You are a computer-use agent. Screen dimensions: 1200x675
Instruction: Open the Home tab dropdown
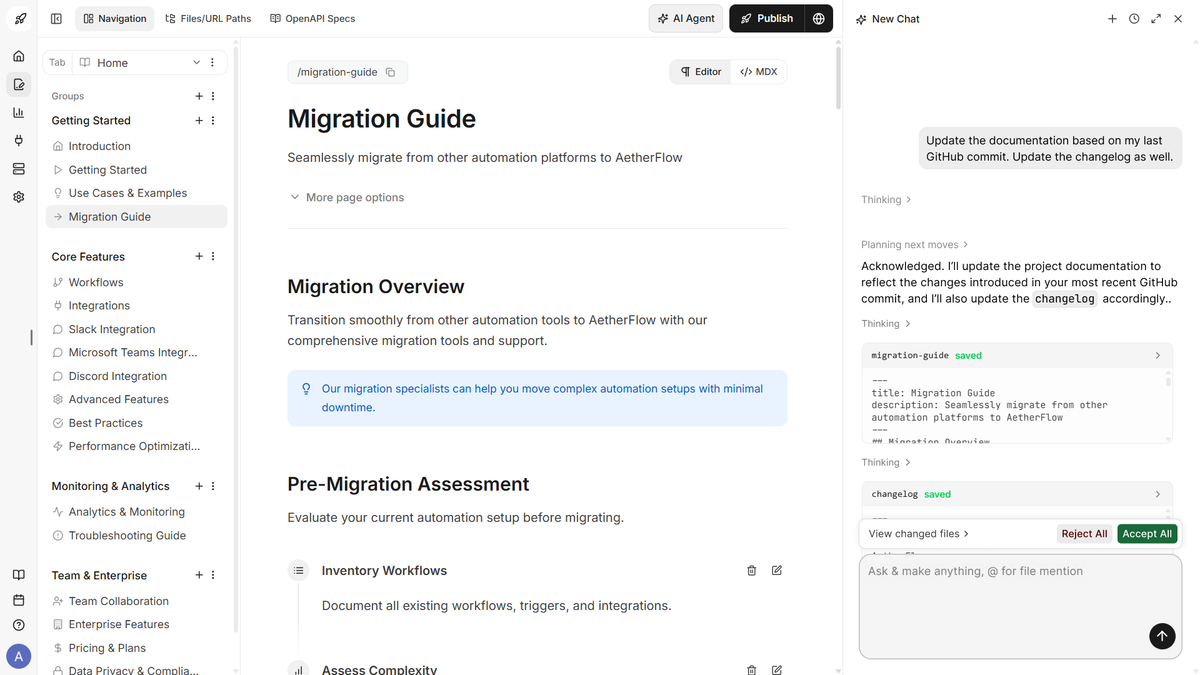point(196,62)
